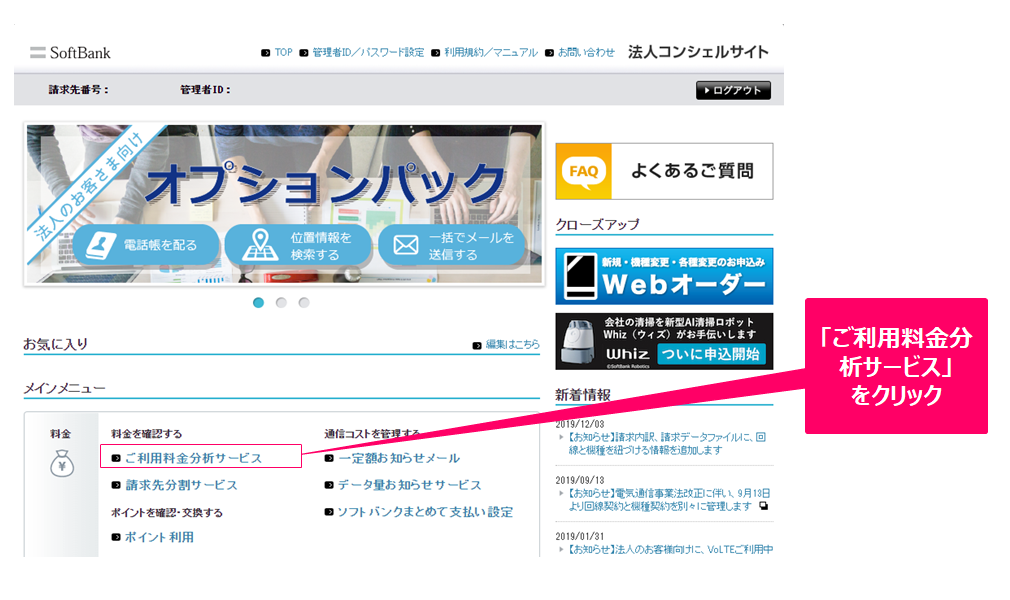The width and height of the screenshot is (1010, 600).
Task: Select third carousel dot indicator
Action: click(304, 302)
